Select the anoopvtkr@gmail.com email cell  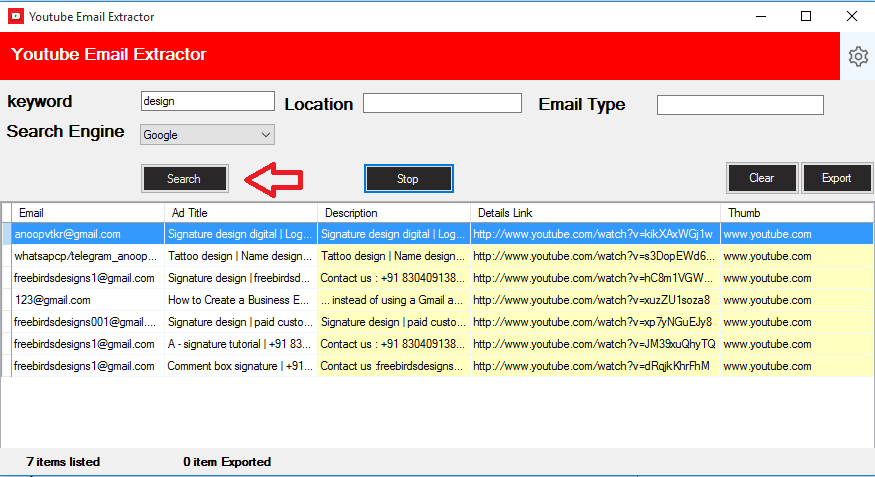pyautogui.click(x=88, y=234)
